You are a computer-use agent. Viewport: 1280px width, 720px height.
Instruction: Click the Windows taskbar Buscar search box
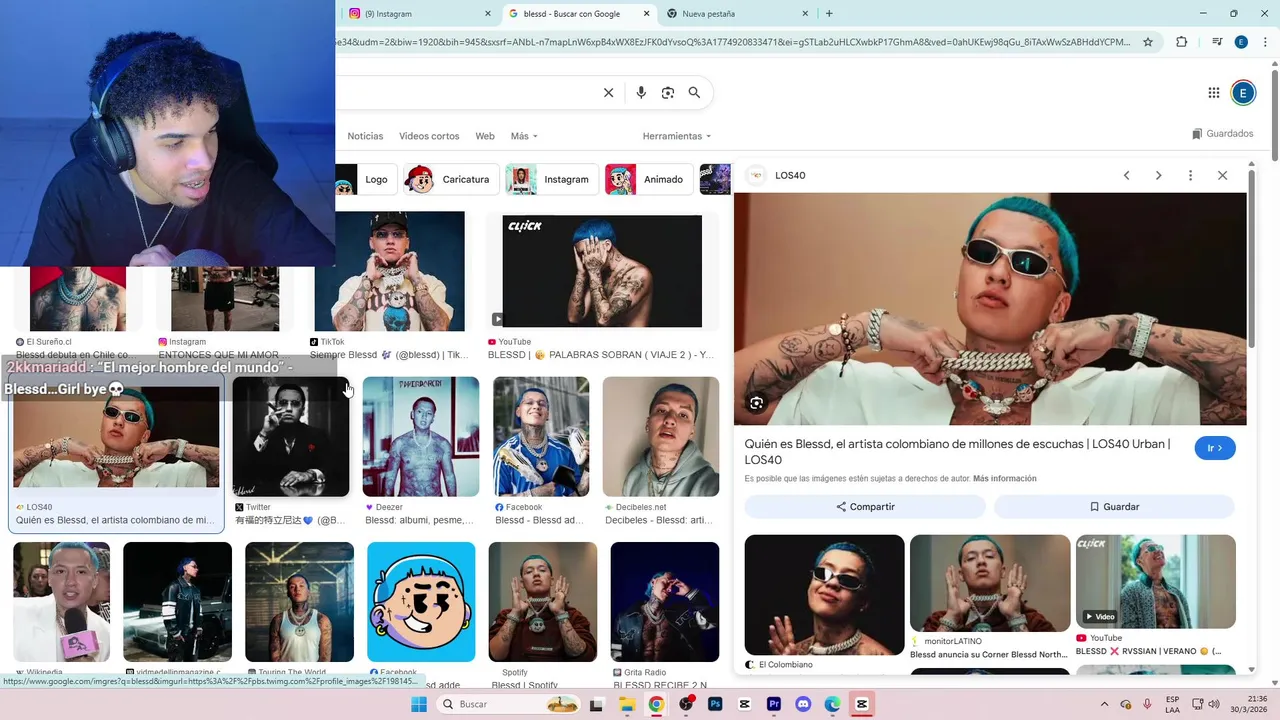tap(506, 704)
